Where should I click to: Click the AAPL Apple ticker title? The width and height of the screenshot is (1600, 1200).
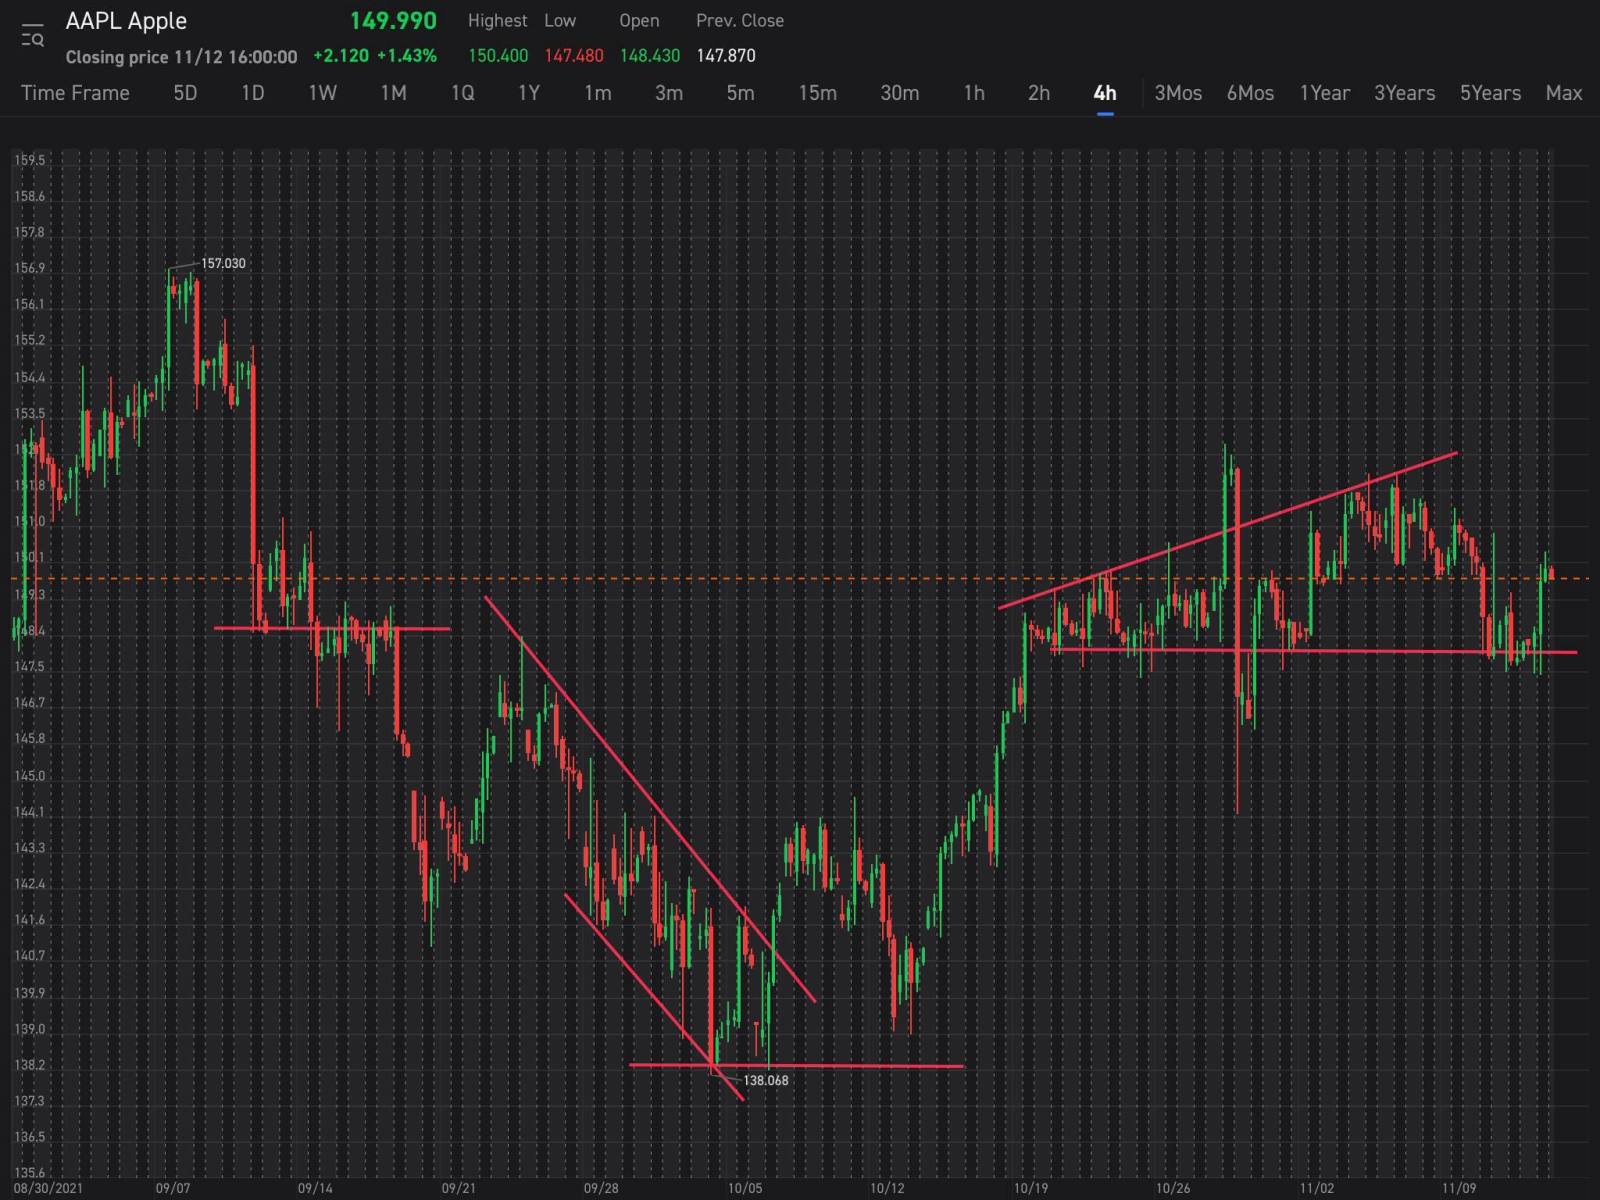click(x=126, y=21)
